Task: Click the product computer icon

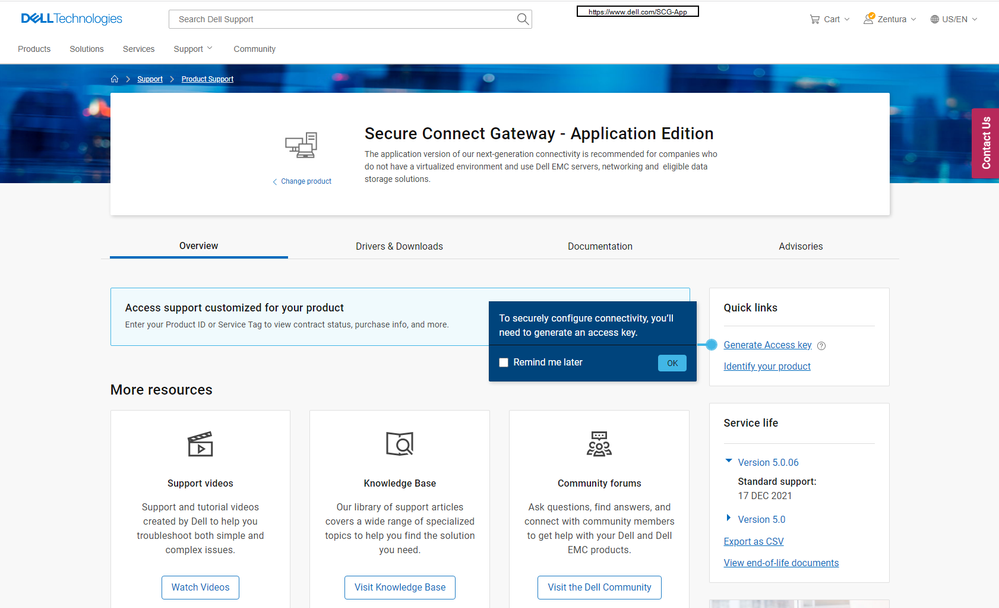Action: click(x=301, y=145)
